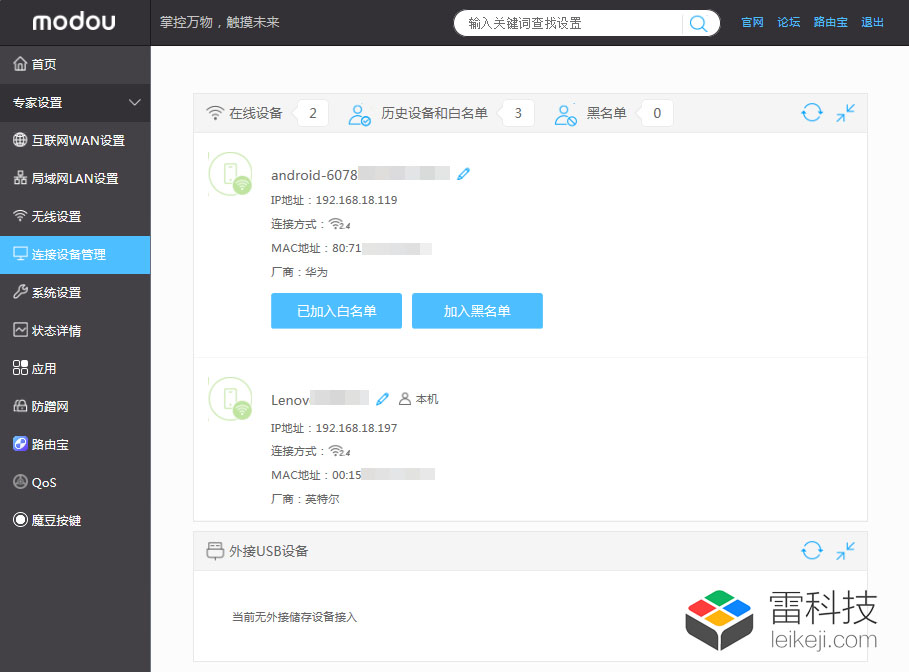
Task: Open 互联网WAN设置 in sidebar
Action: (77, 140)
